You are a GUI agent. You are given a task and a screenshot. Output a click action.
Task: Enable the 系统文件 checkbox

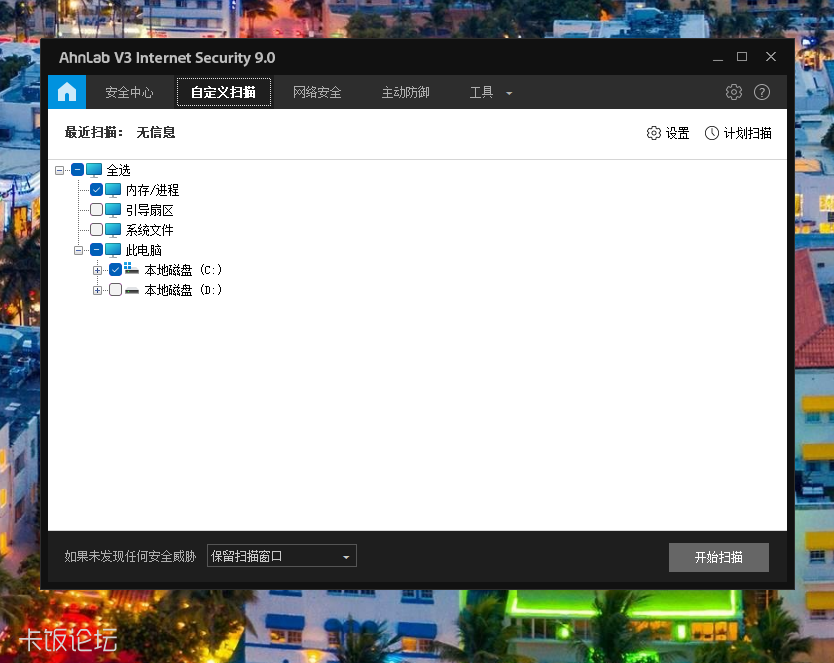[96, 230]
